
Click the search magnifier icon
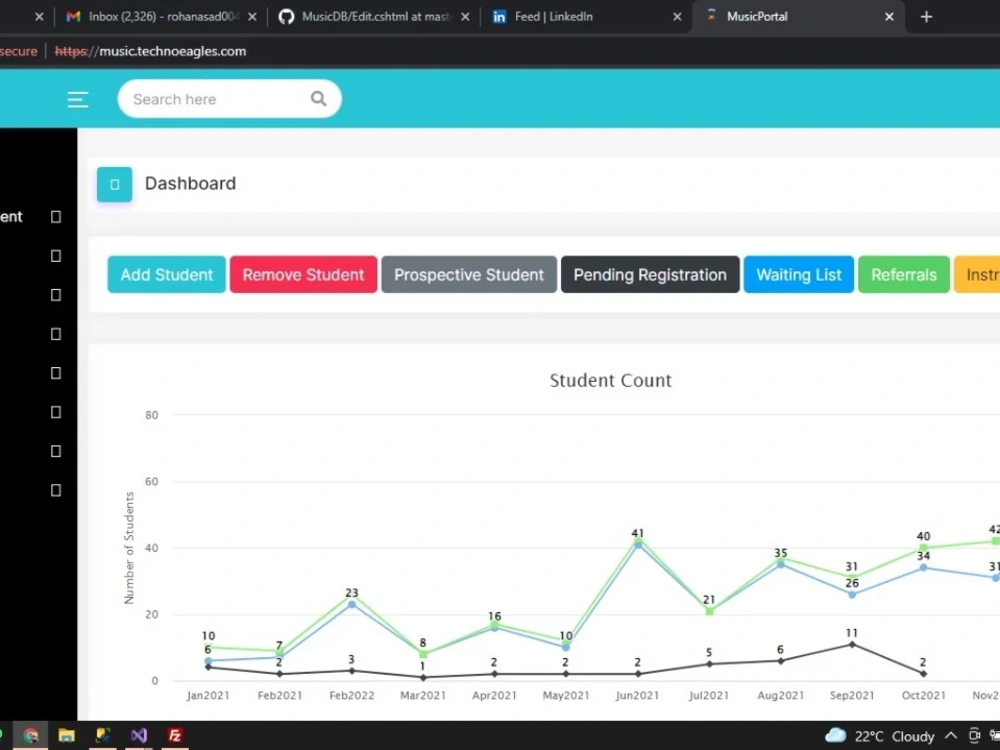[318, 99]
